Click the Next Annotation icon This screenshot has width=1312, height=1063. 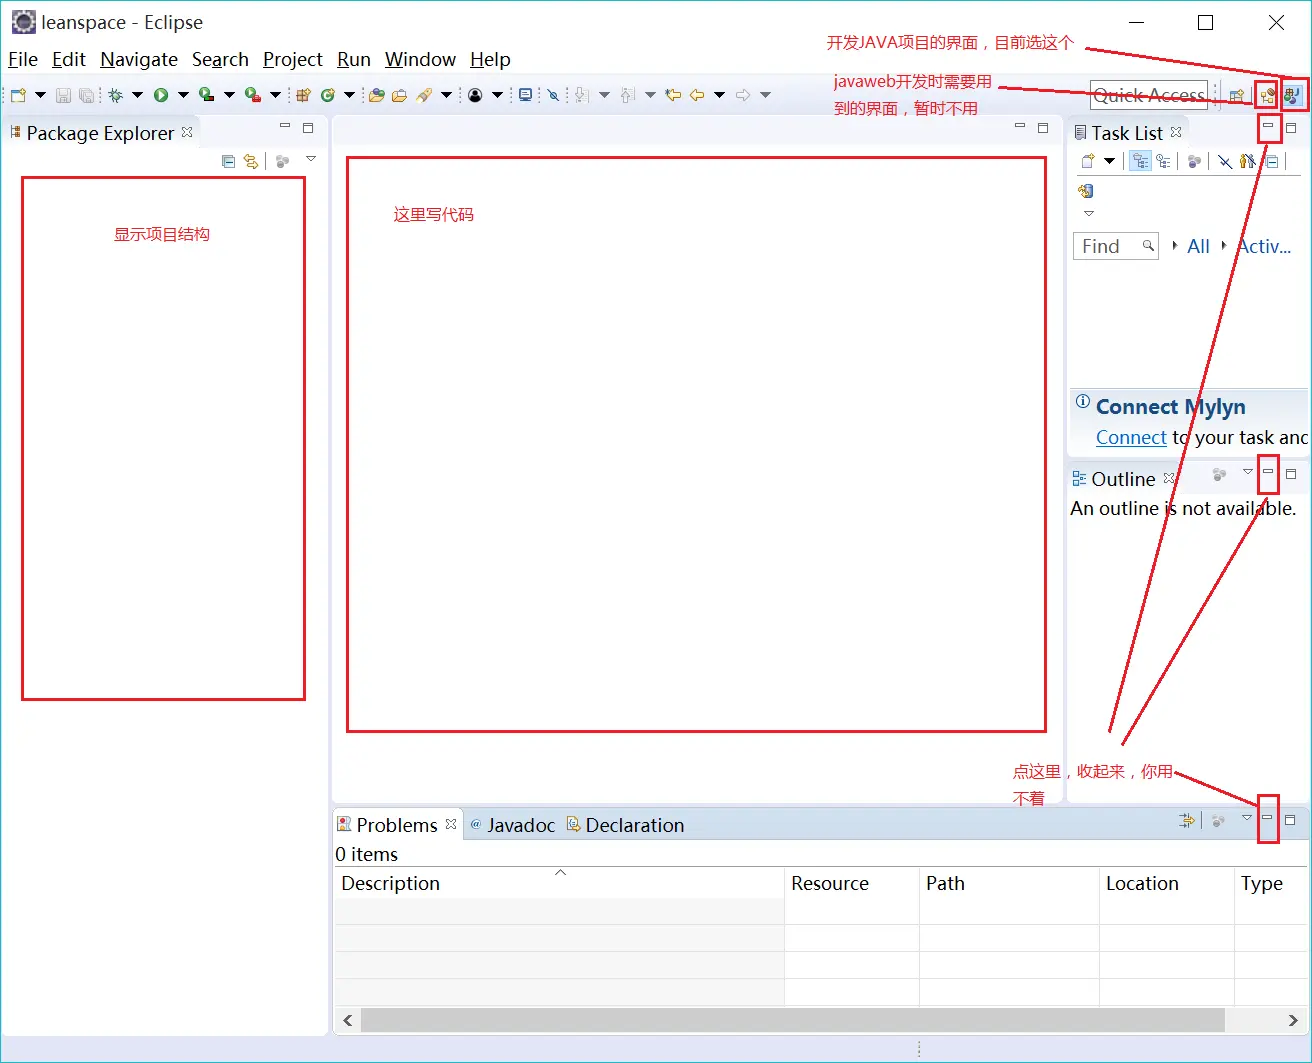(x=581, y=95)
